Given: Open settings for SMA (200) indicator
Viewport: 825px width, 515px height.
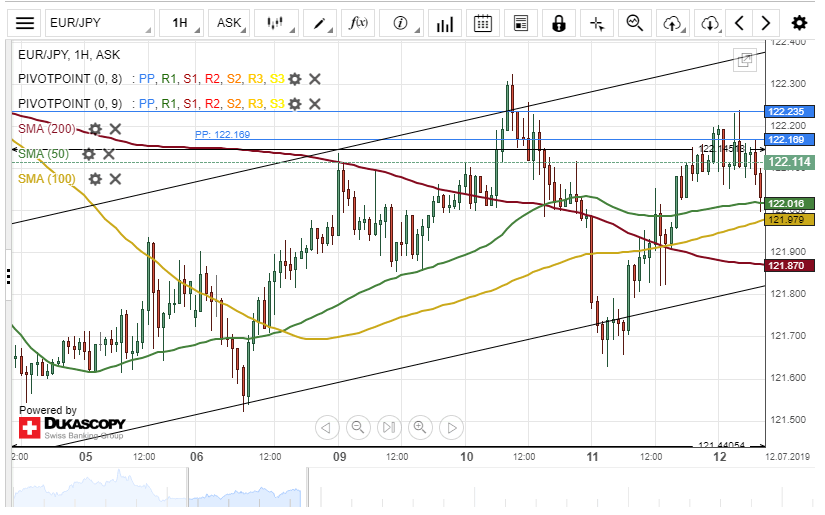Looking at the screenshot, I should (95, 129).
